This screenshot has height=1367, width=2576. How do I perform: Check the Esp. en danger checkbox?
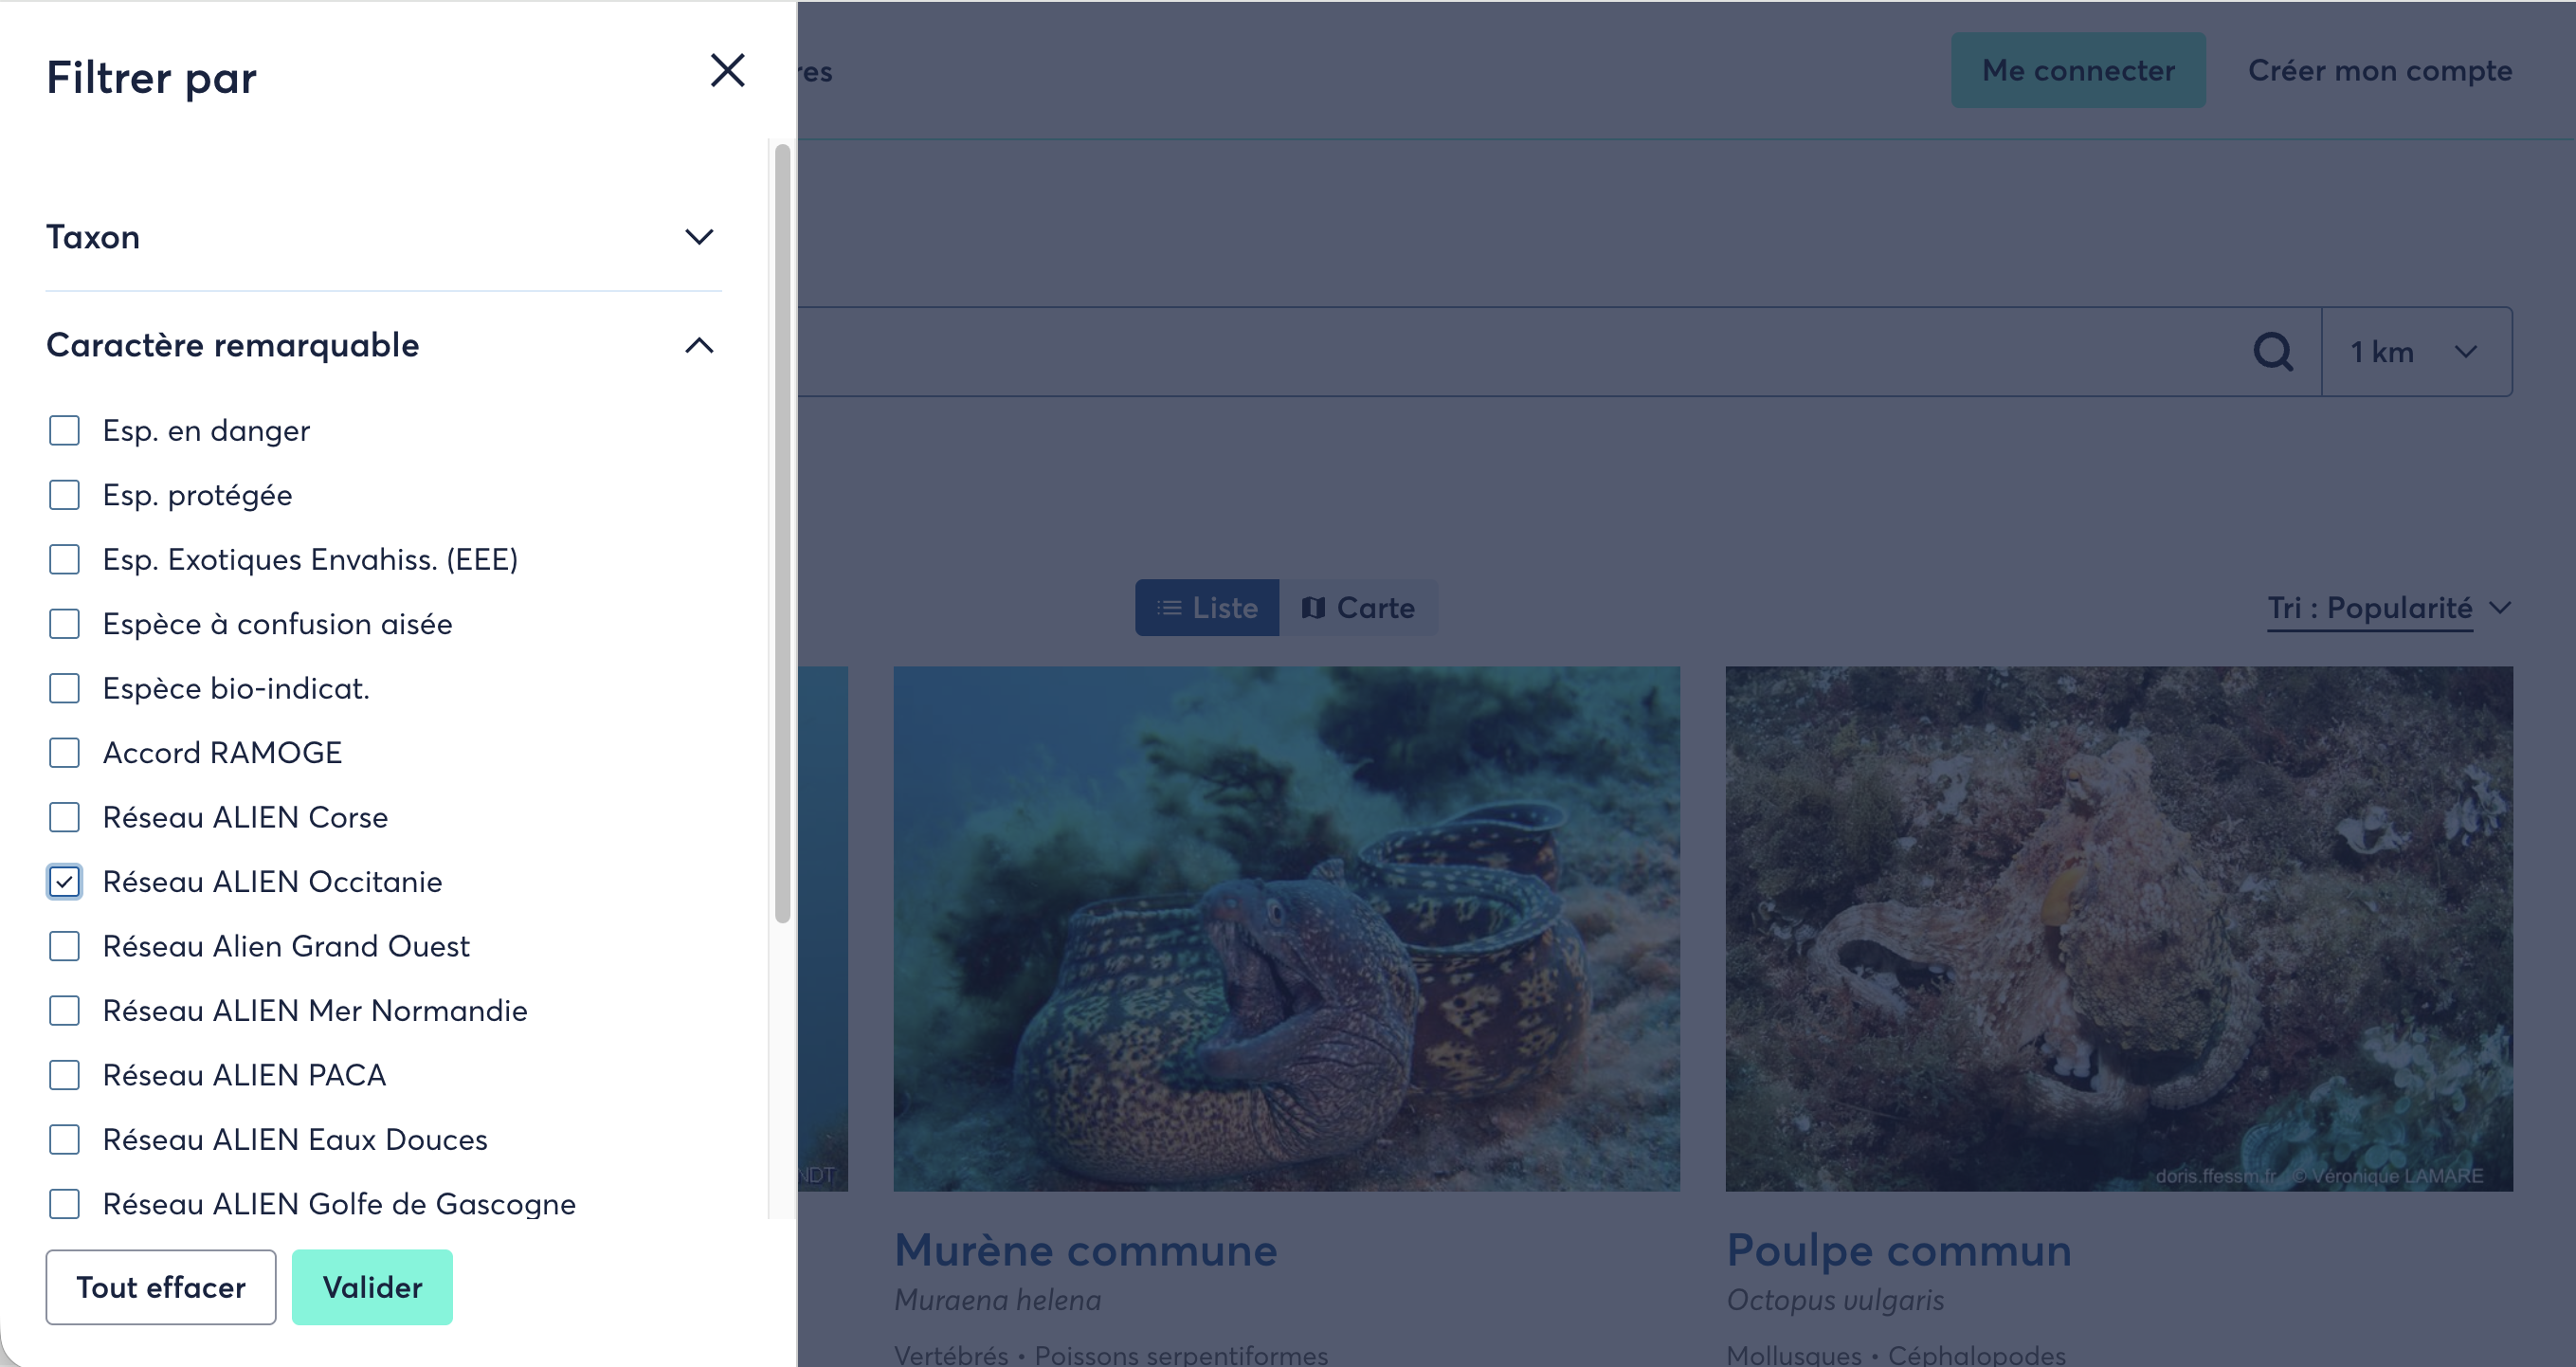[x=65, y=431]
